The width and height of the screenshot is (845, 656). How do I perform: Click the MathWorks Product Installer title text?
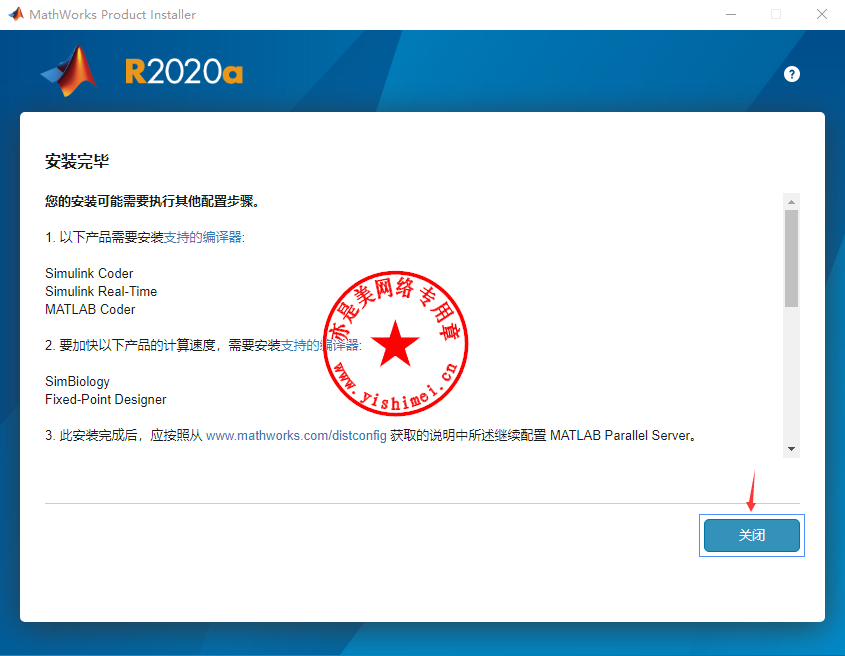tap(112, 15)
